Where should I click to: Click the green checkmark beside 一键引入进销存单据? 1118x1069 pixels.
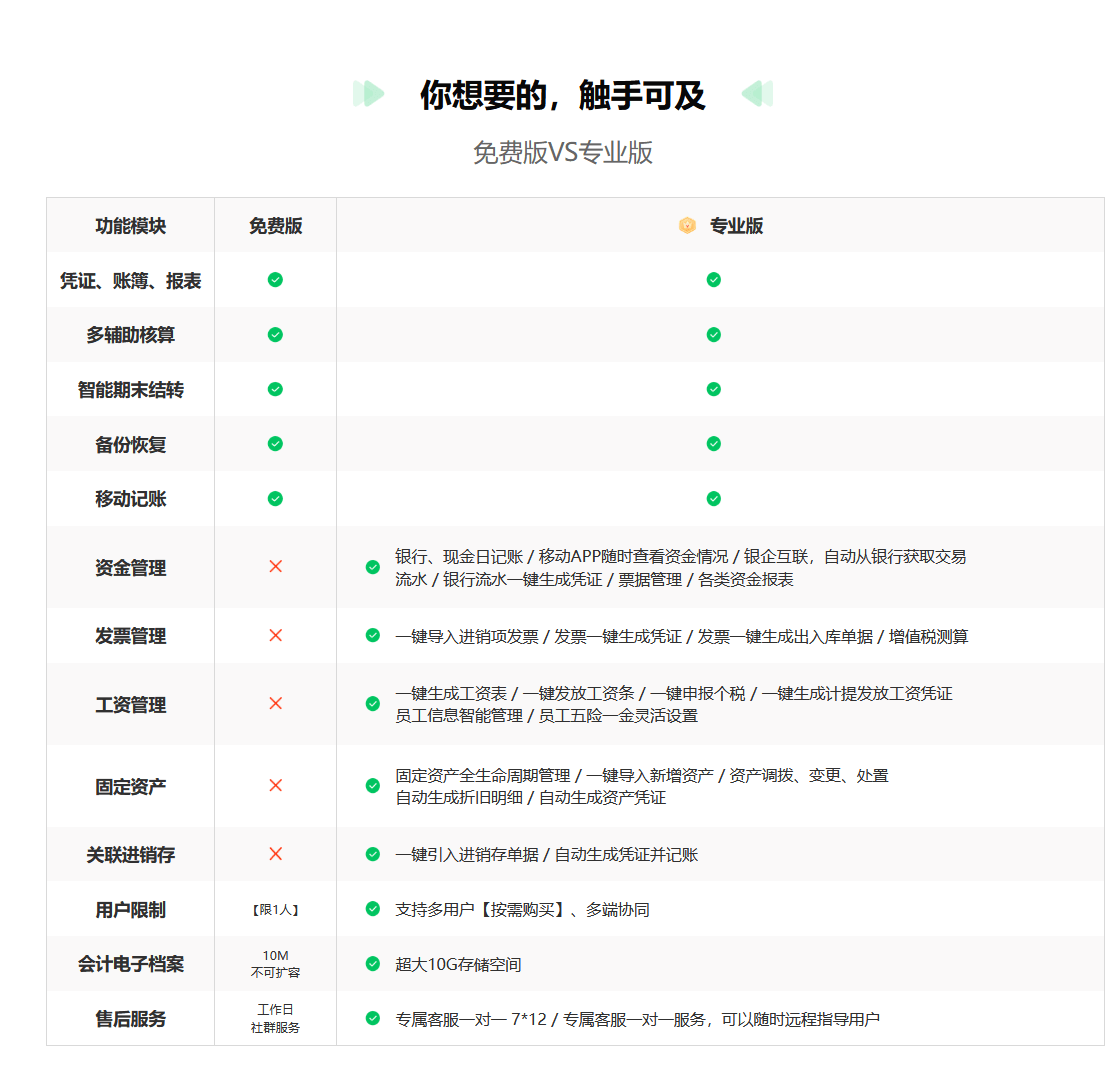click(x=370, y=854)
